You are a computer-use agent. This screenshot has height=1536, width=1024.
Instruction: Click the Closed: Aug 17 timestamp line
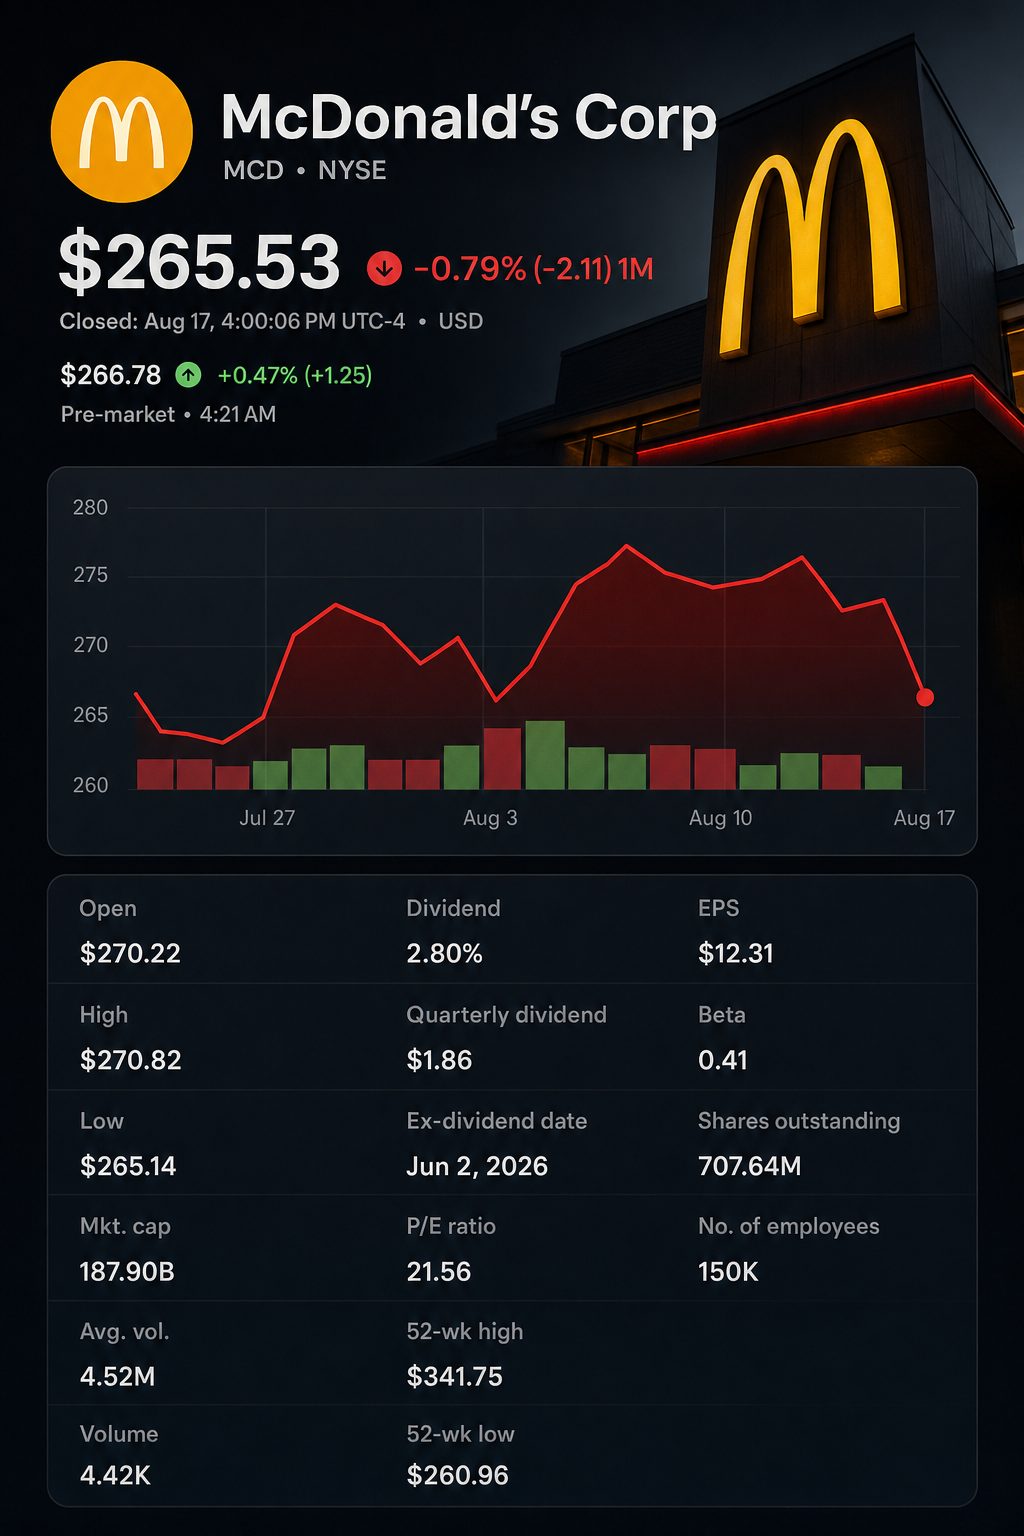[x=271, y=321]
